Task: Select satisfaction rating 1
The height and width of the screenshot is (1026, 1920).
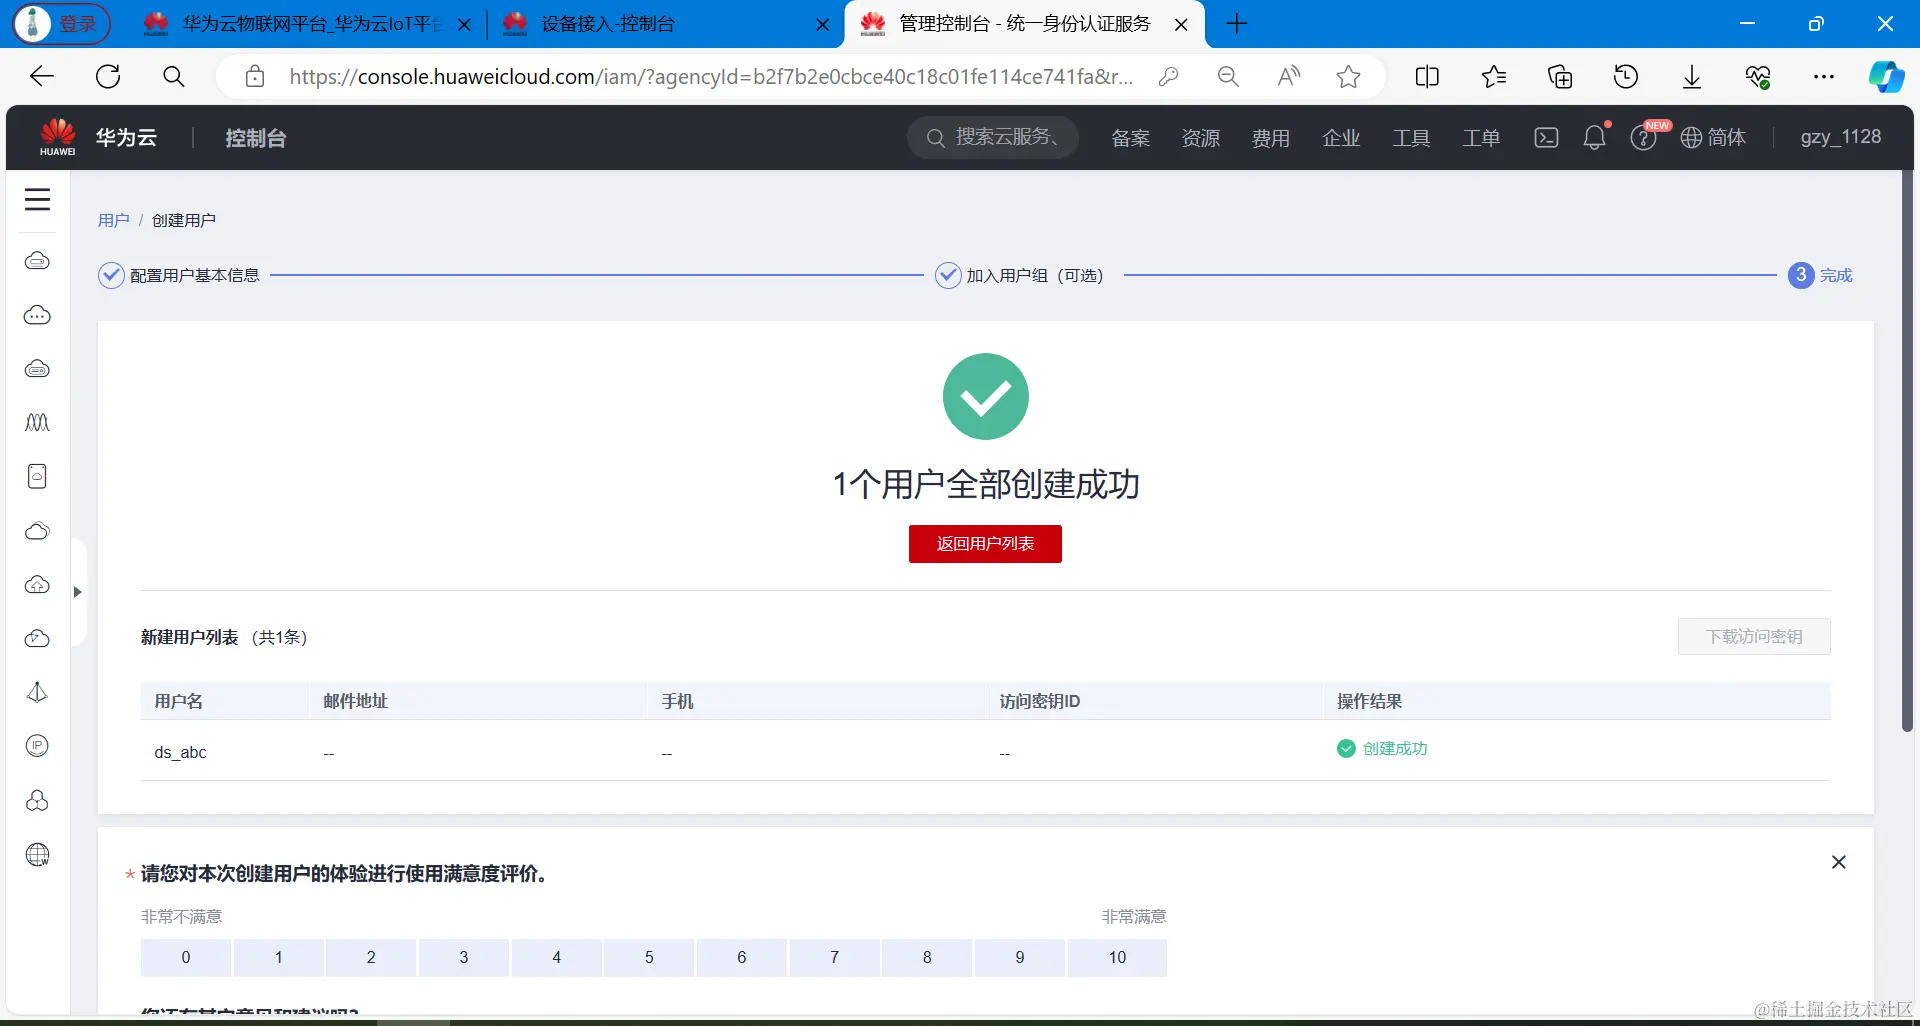Action: coord(279,957)
